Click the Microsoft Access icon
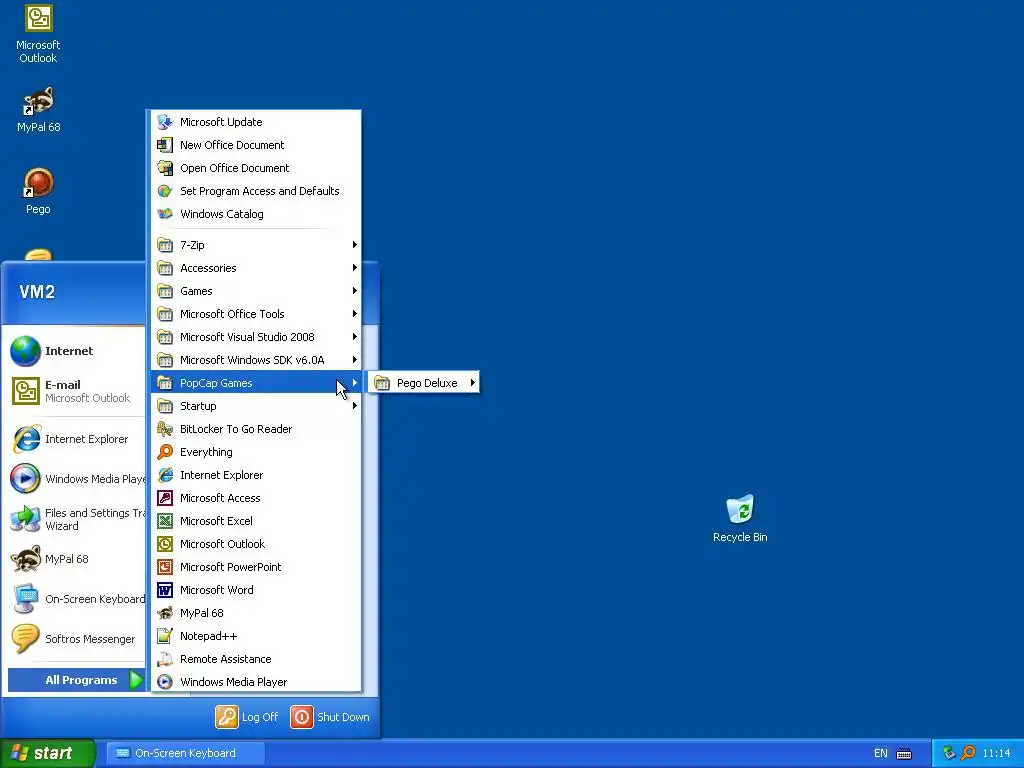Viewport: 1024px width, 768px height. (165, 498)
